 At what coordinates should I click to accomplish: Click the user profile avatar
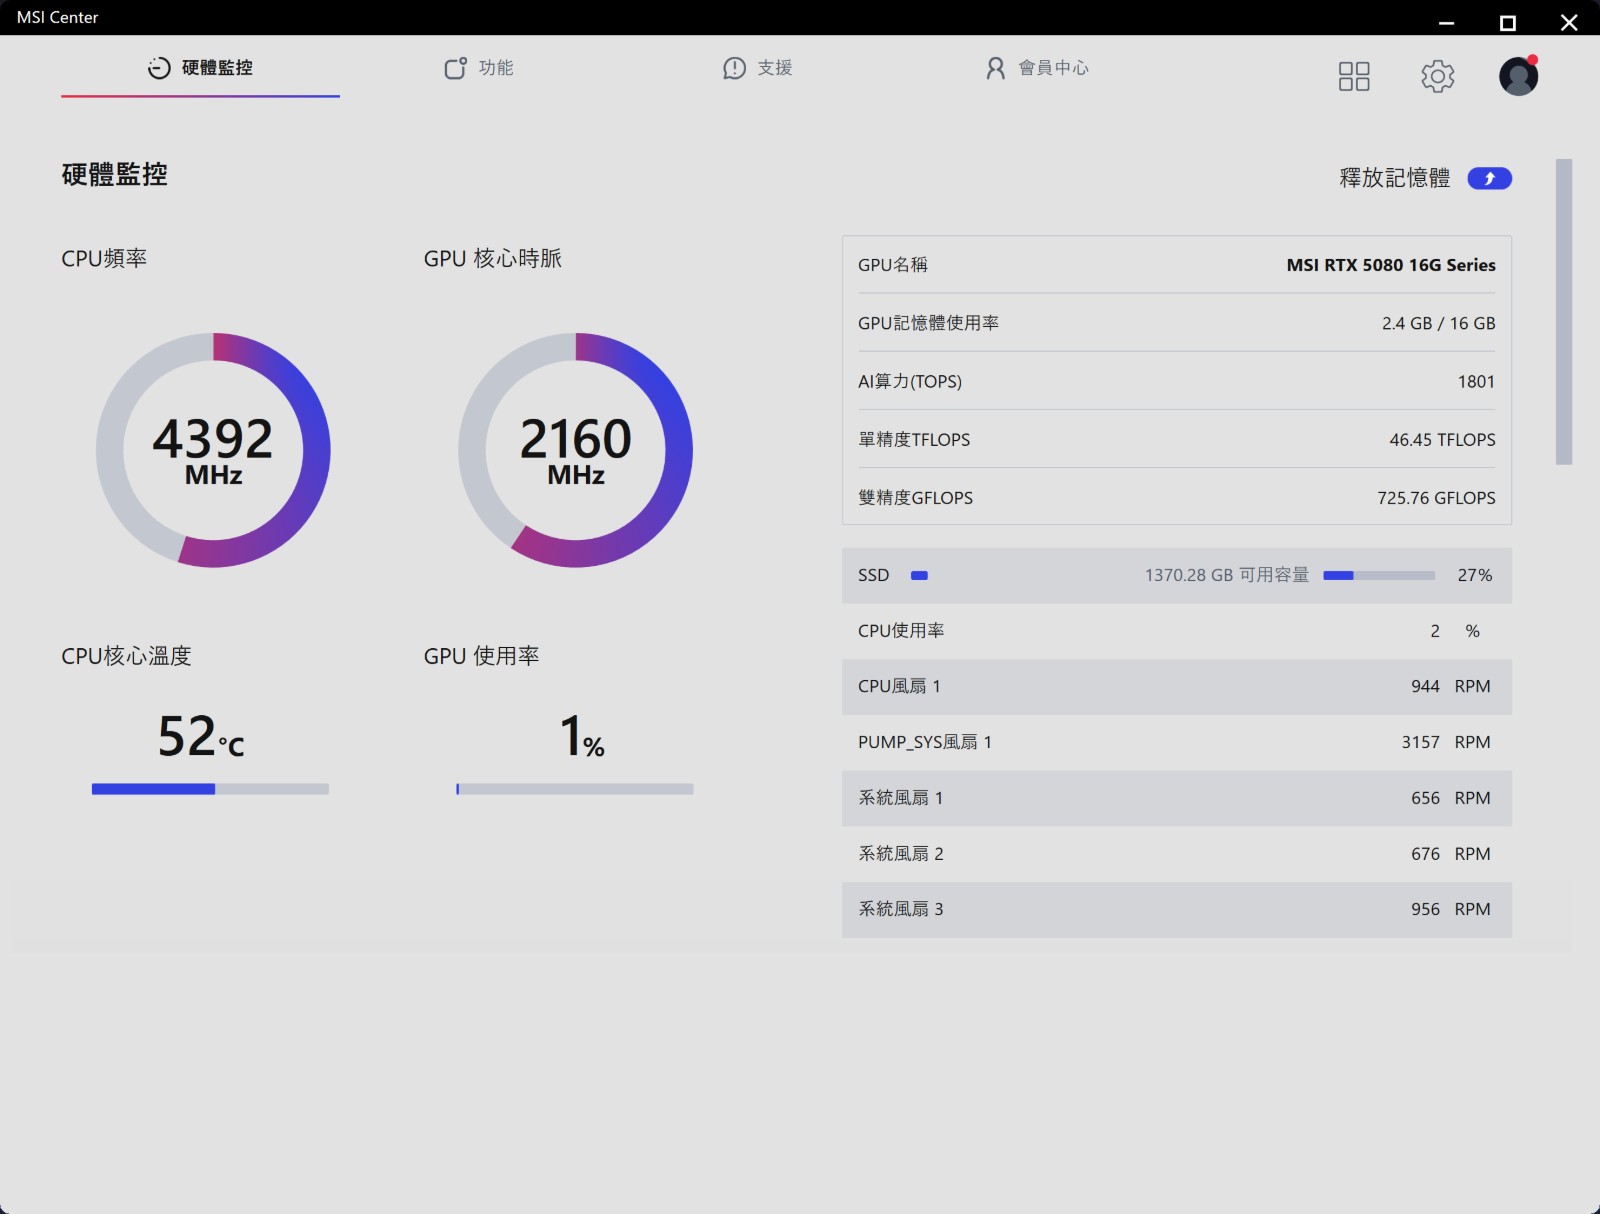point(1517,76)
